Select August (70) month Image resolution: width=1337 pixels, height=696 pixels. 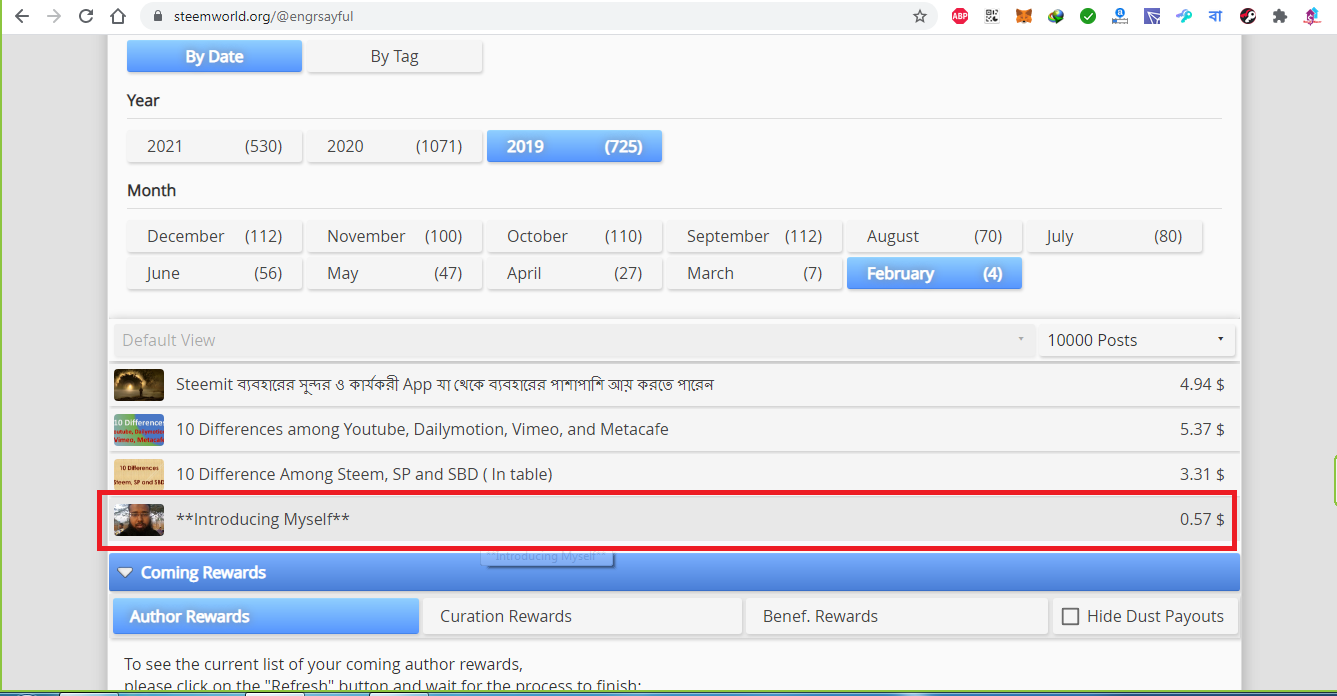[x=934, y=236]
